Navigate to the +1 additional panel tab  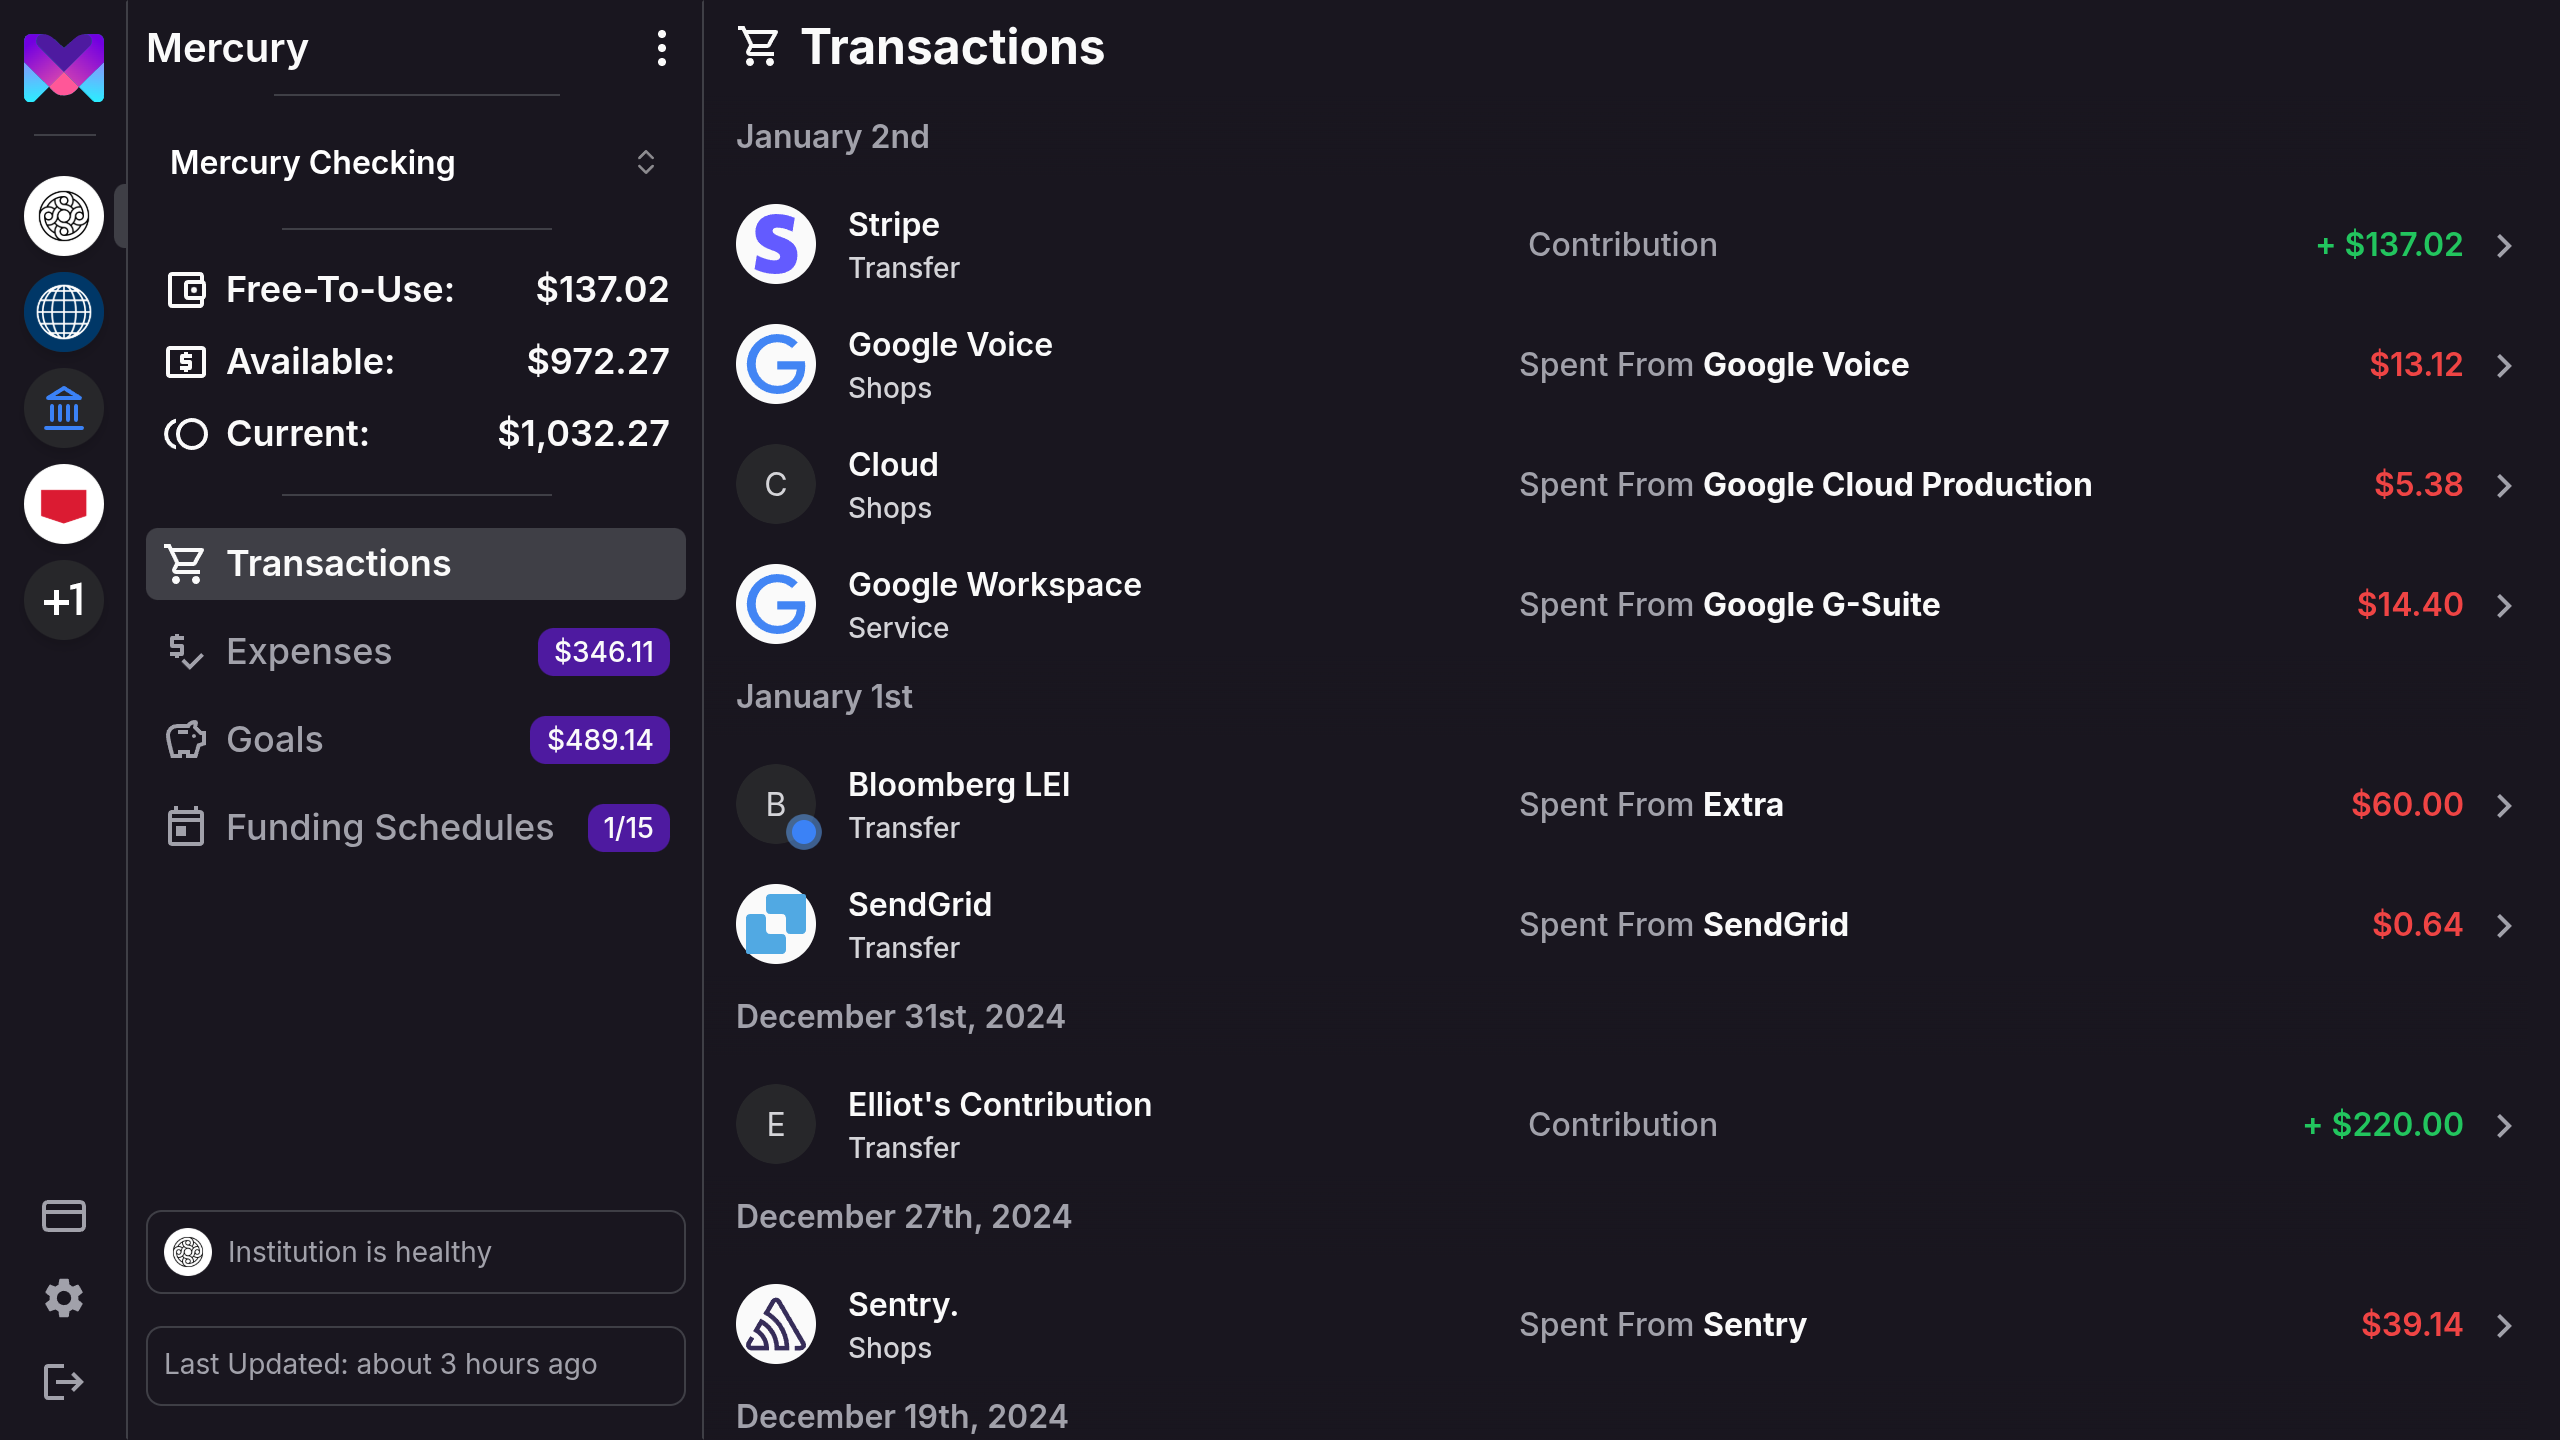click(63, 601)
